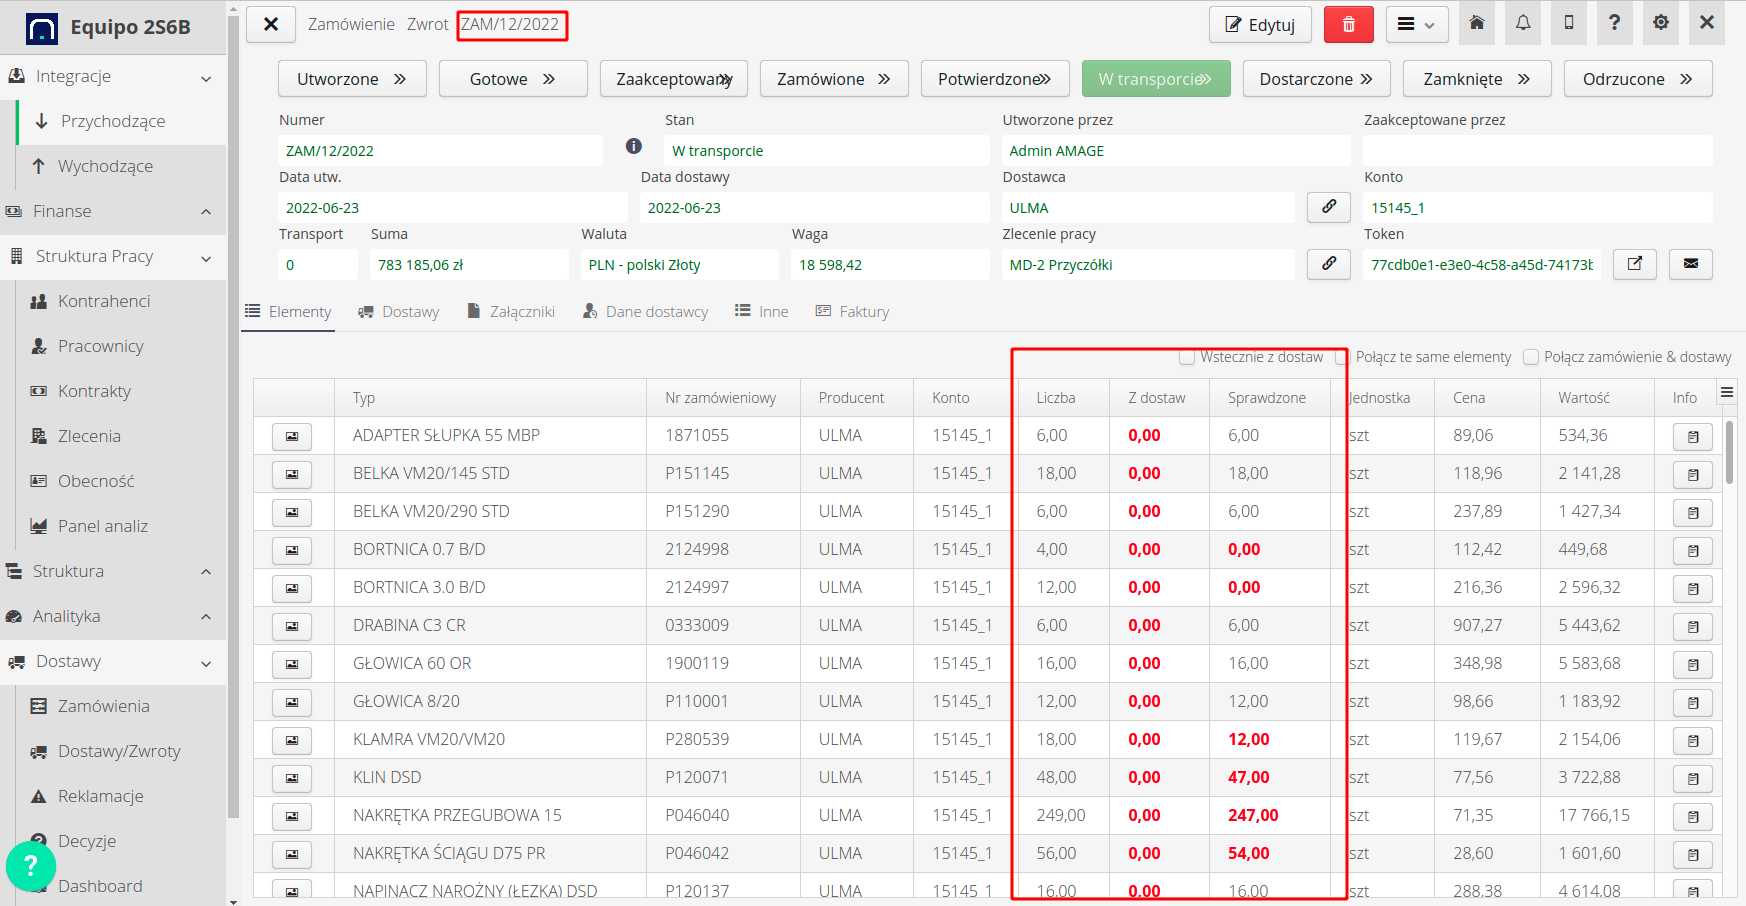
Task: Send token via the envelope icon
Action: click(x=1690, y=264)
